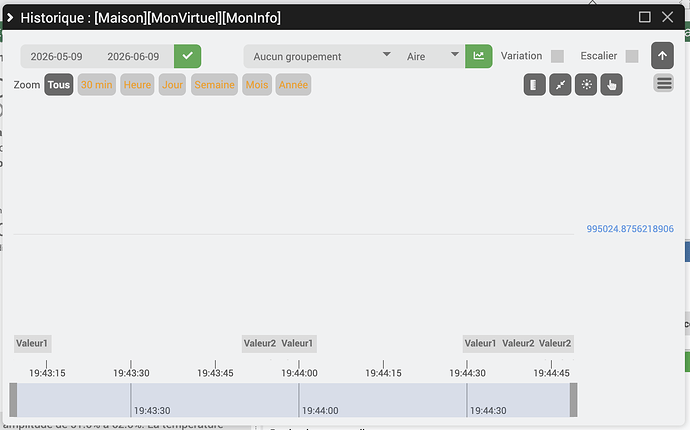This screenshot has width=690, height=430.
Task: Click the right handle of the navigator
Action: point(573,400)
